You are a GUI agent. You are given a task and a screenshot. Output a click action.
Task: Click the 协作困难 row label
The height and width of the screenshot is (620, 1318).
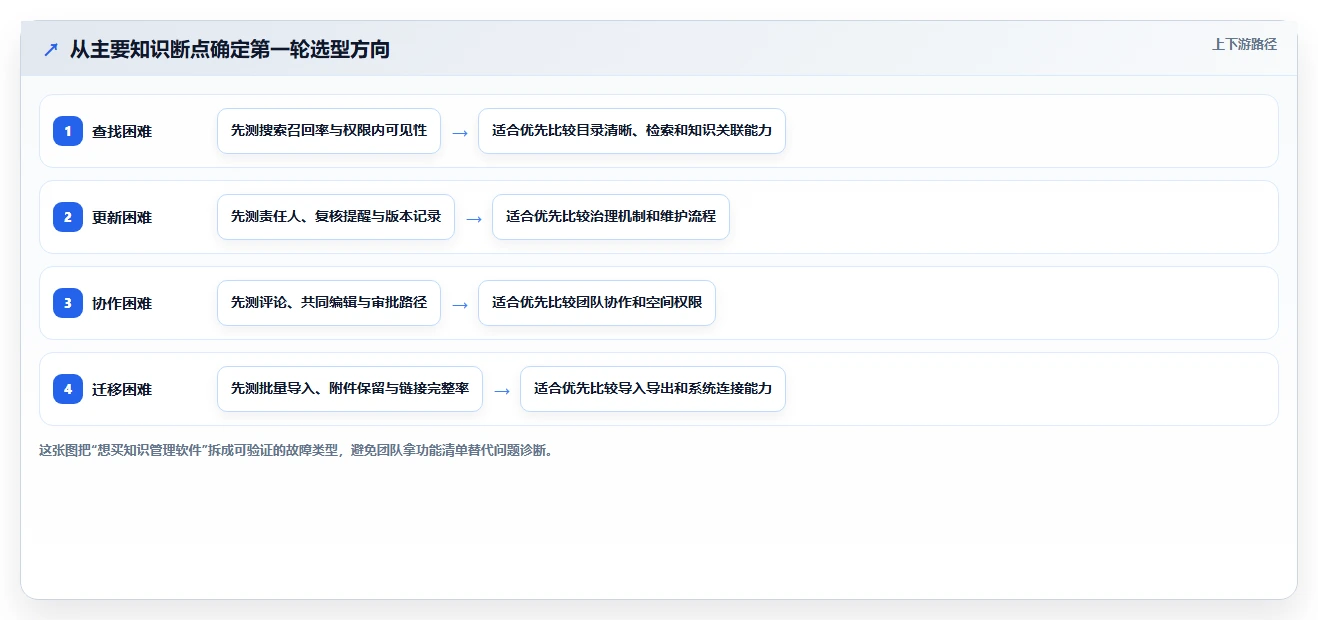pyautogui.click(x=122, y=303)
